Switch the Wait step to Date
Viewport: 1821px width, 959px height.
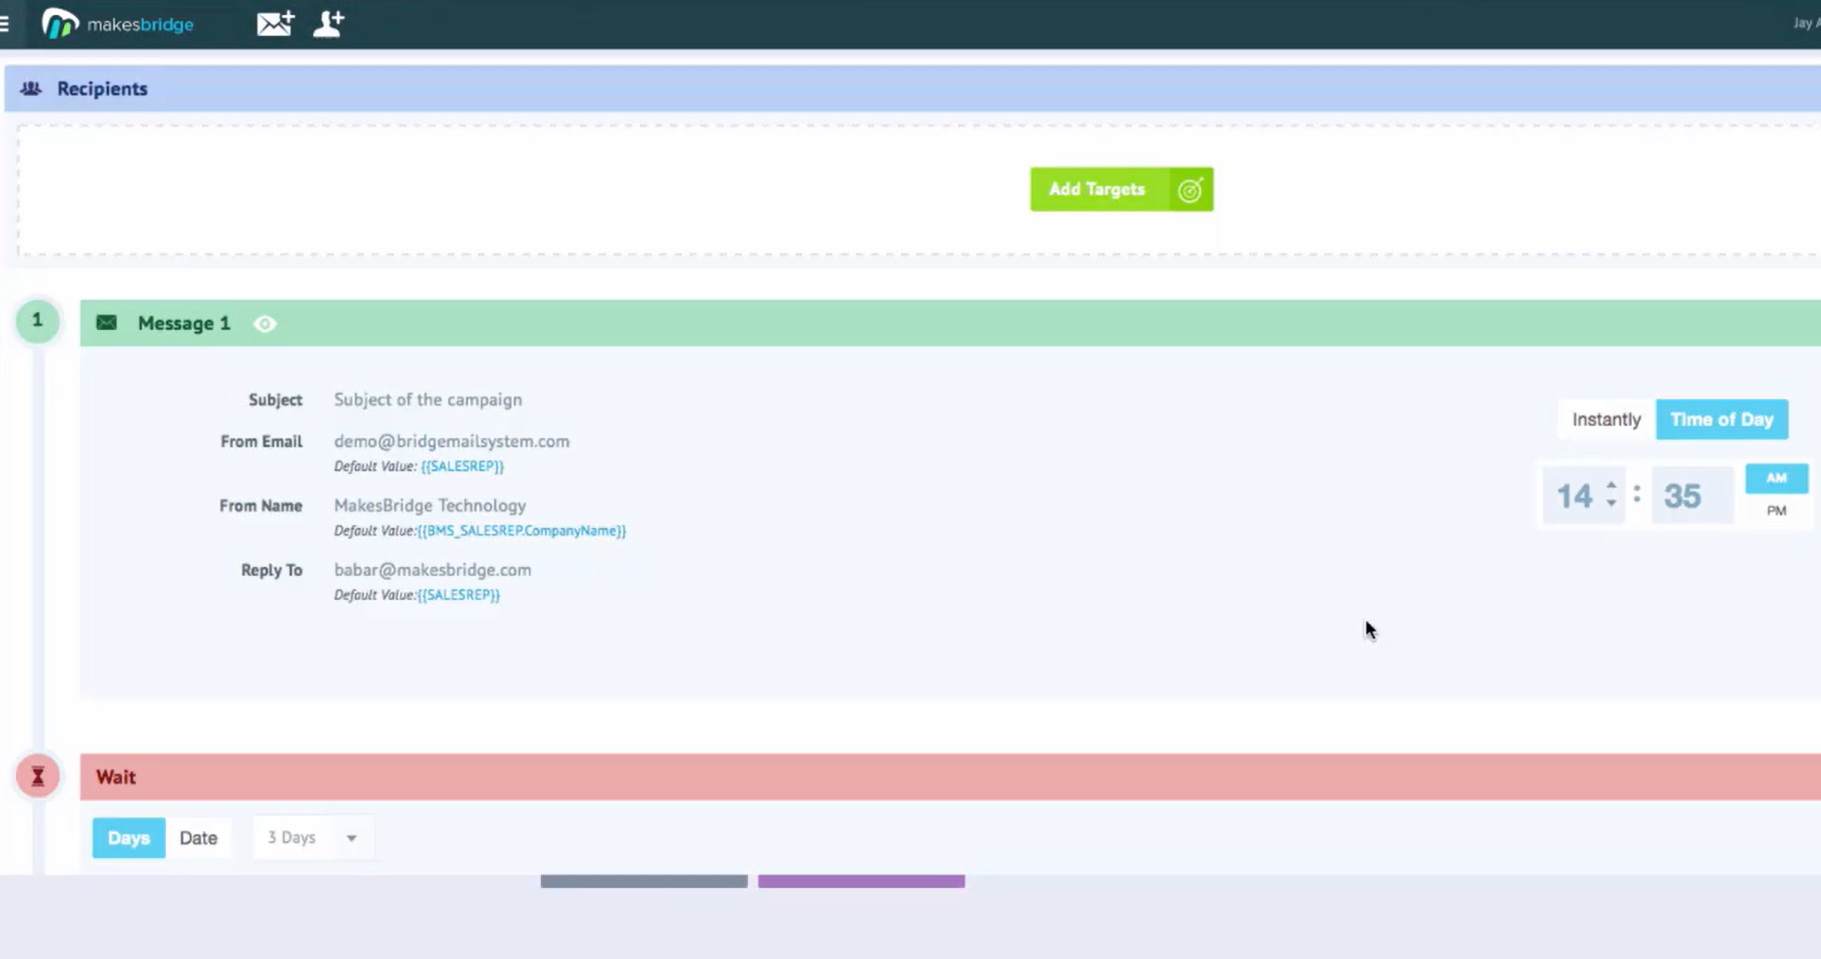198,837
